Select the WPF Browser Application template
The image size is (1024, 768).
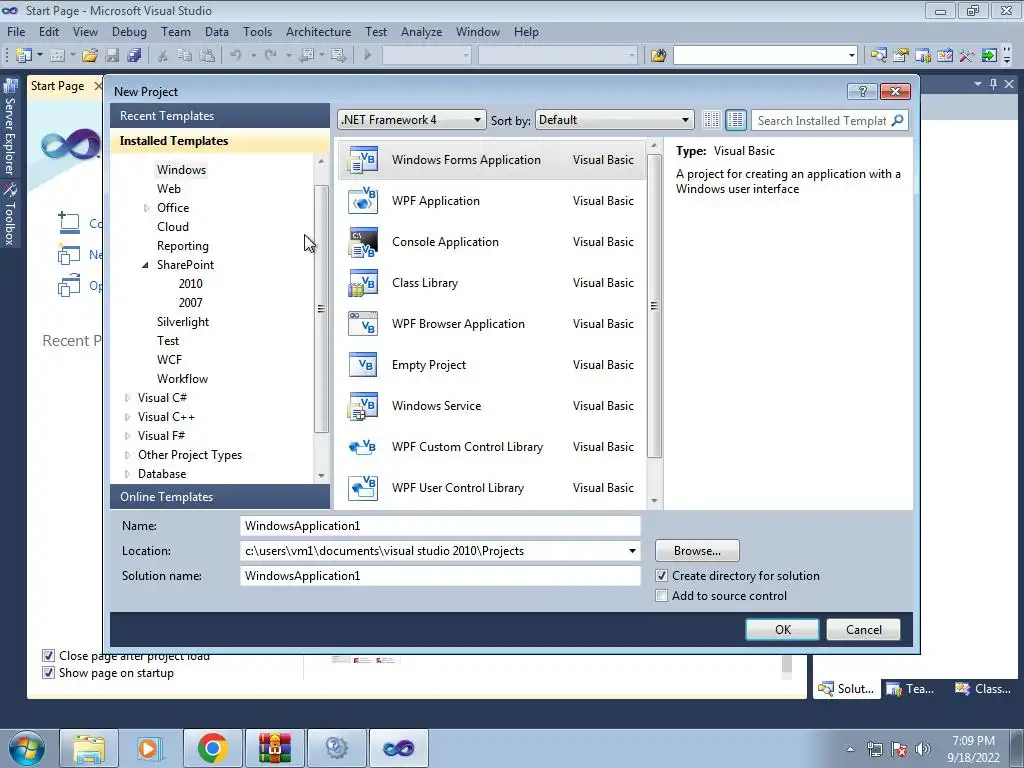pyautogui.click(x=491, y=324)
